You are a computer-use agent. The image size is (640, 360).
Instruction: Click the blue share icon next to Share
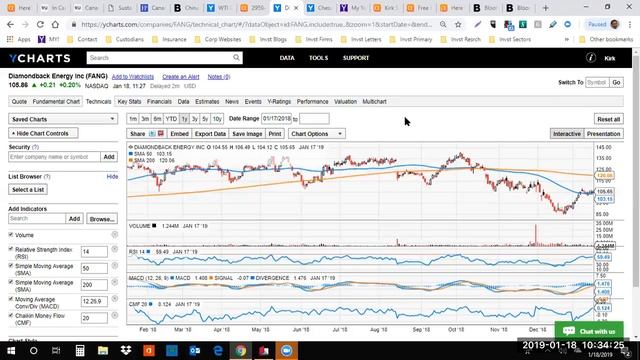(152, 133)
